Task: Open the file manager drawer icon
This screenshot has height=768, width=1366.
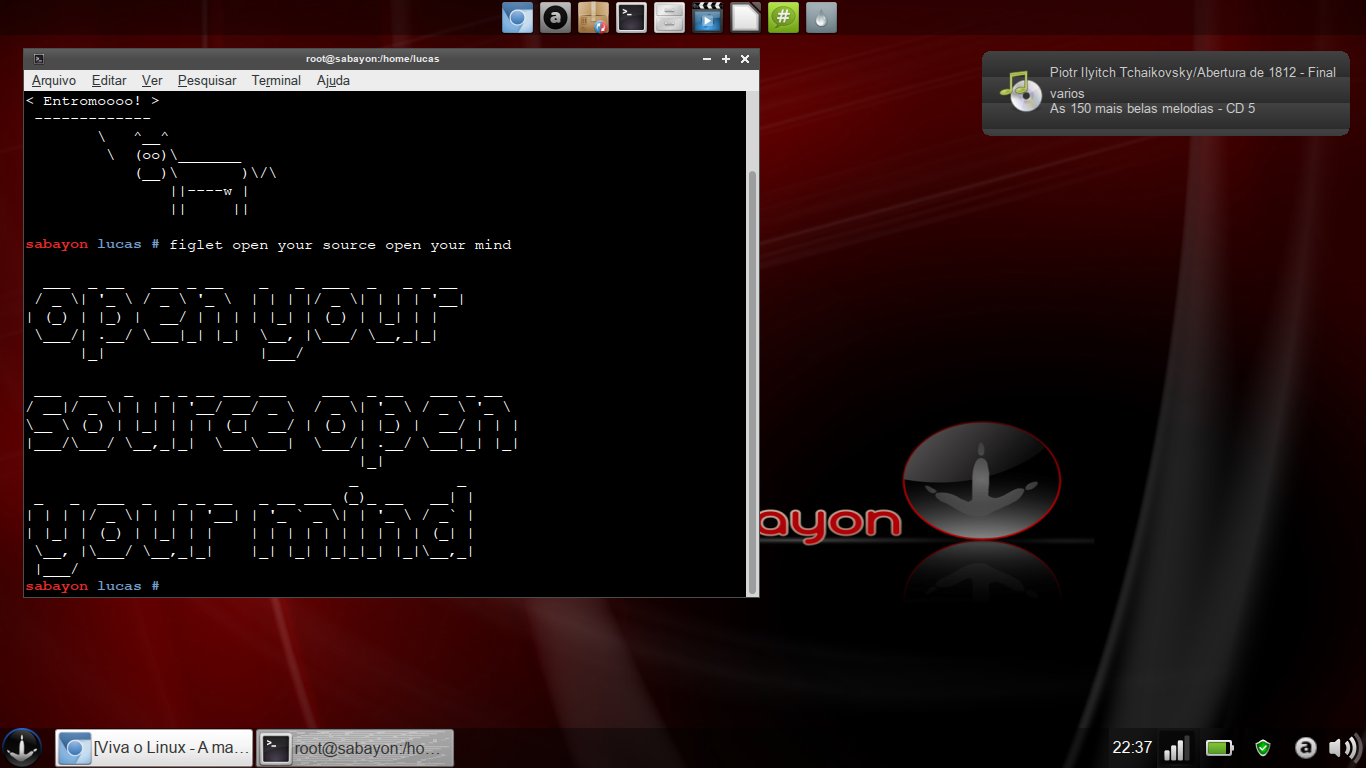Action: [669, 17]
